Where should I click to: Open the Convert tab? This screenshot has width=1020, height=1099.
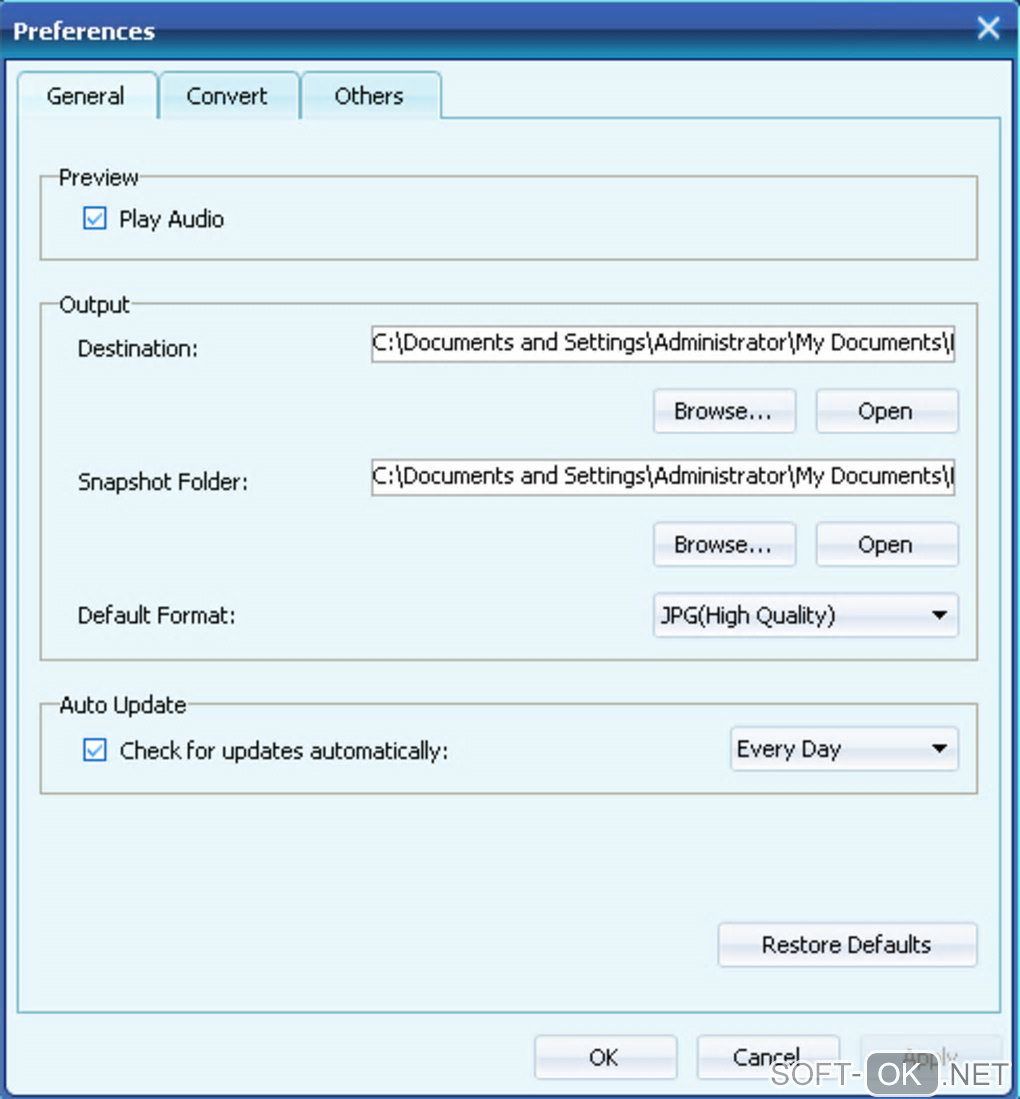tap(227, 97)
